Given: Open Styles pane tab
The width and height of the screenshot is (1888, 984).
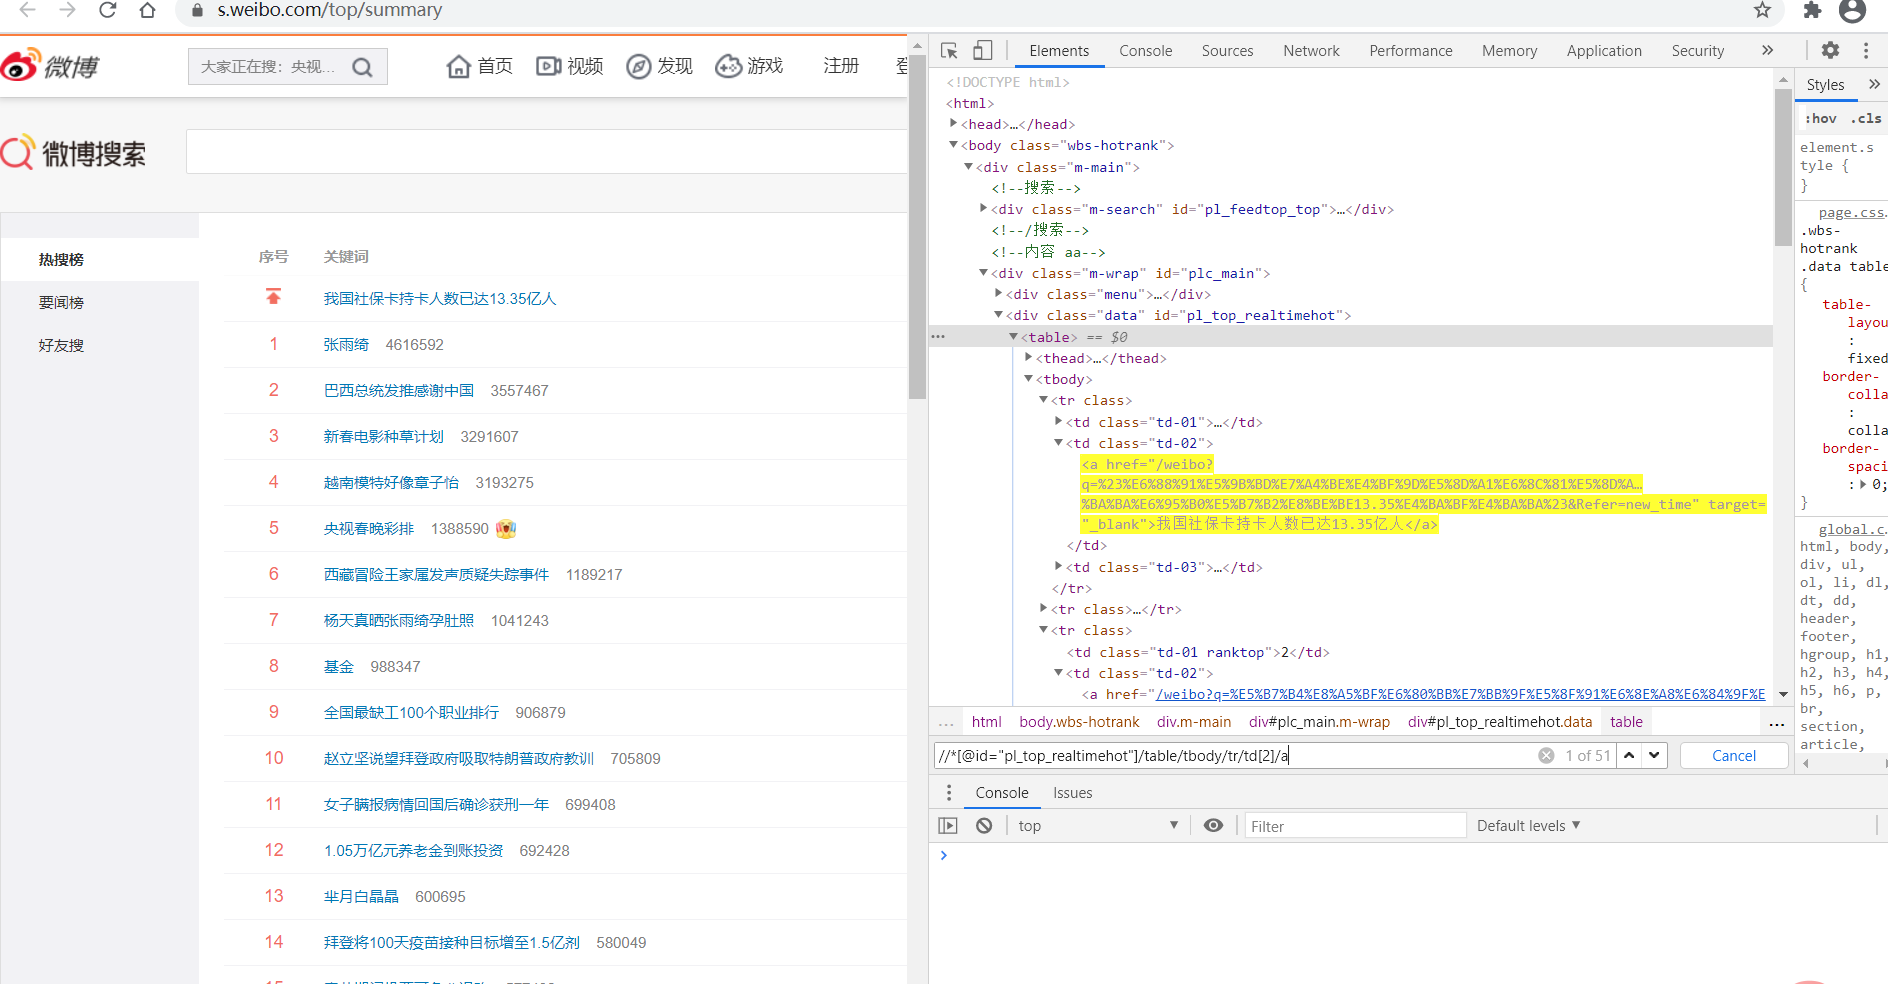Looking at the screenshot, I should coord(1825,85).
